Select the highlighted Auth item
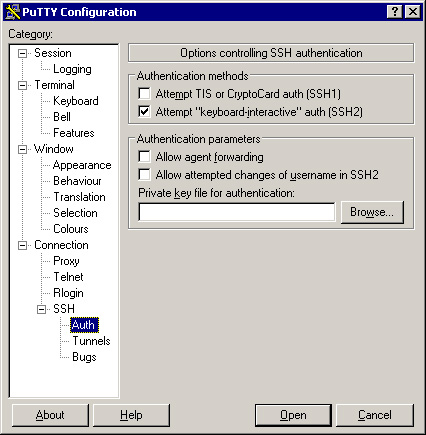The height and width of the screenshot is (435, 426). click(x=84, y=325)
